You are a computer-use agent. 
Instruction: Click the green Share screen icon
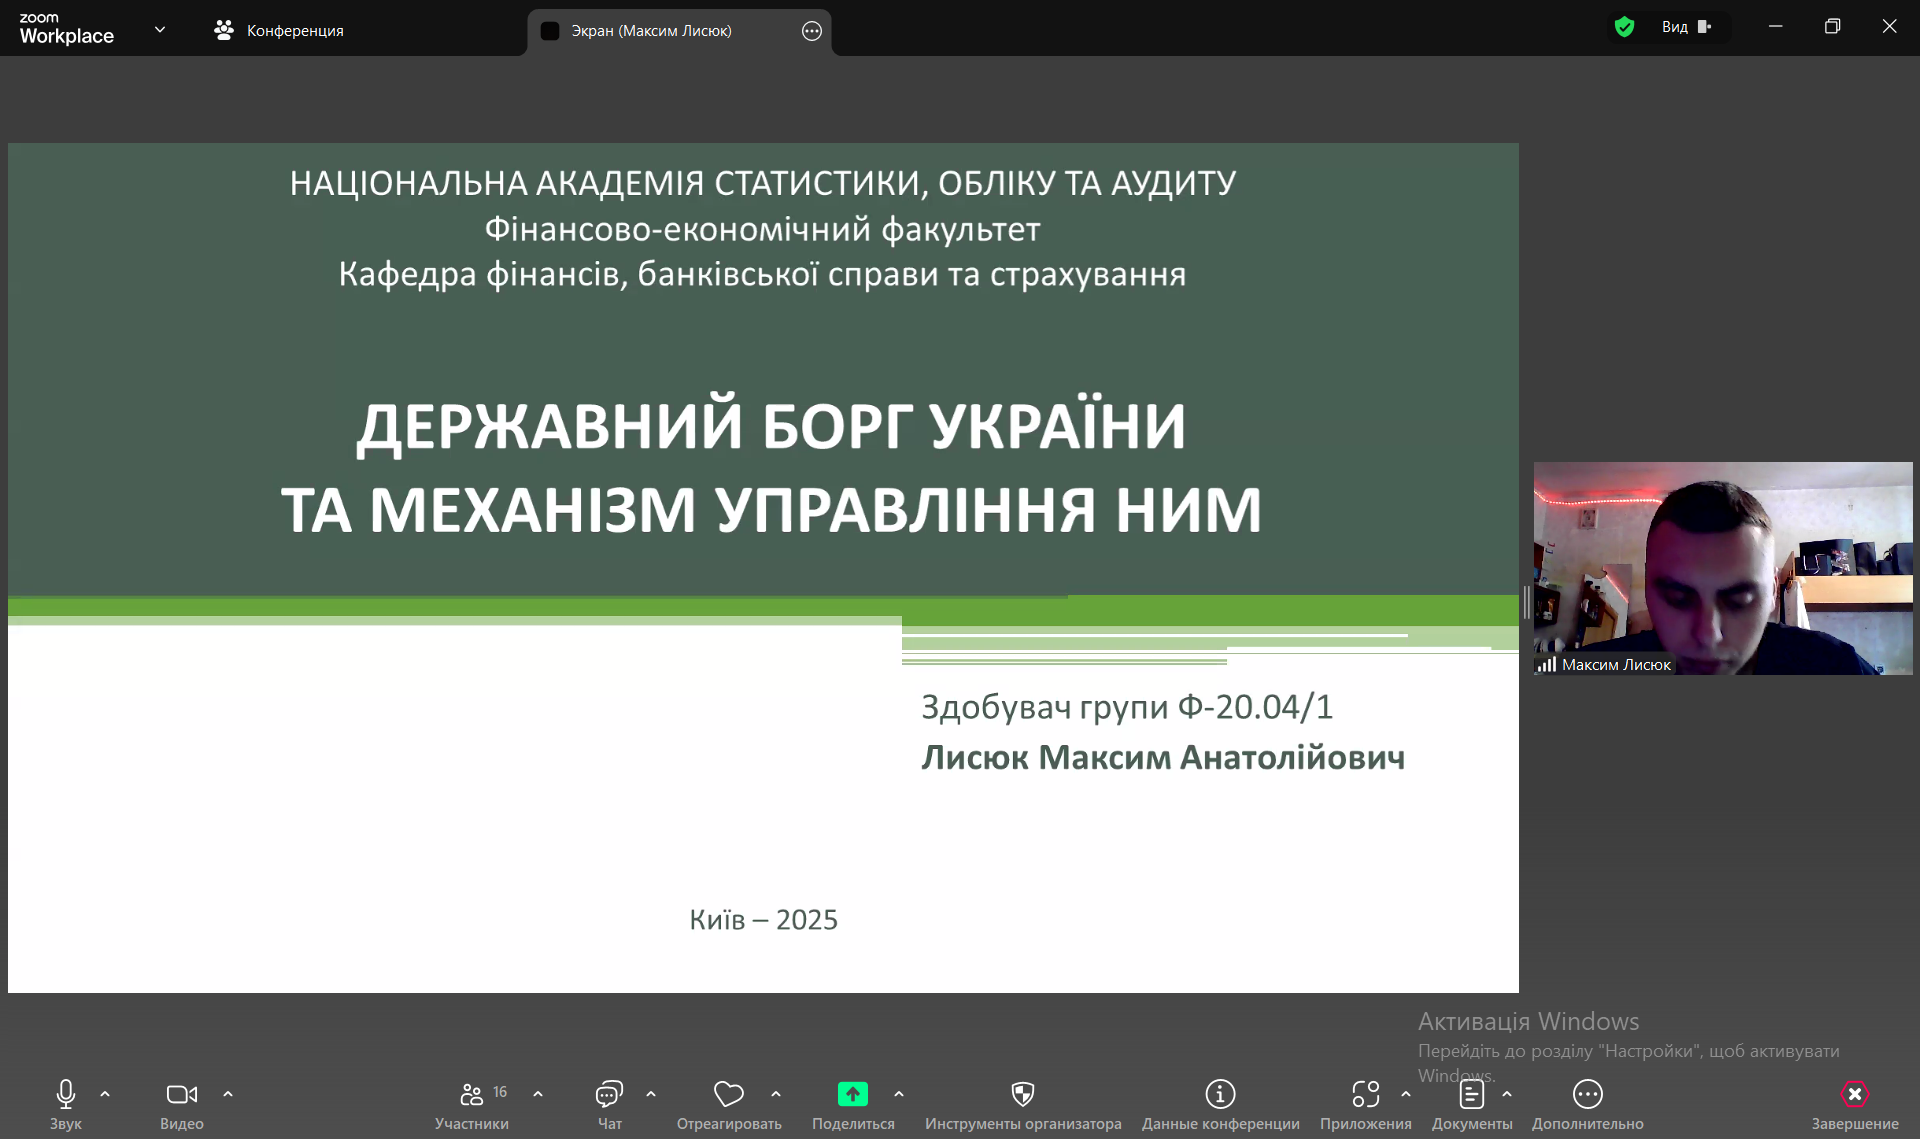click(852, 1095)
